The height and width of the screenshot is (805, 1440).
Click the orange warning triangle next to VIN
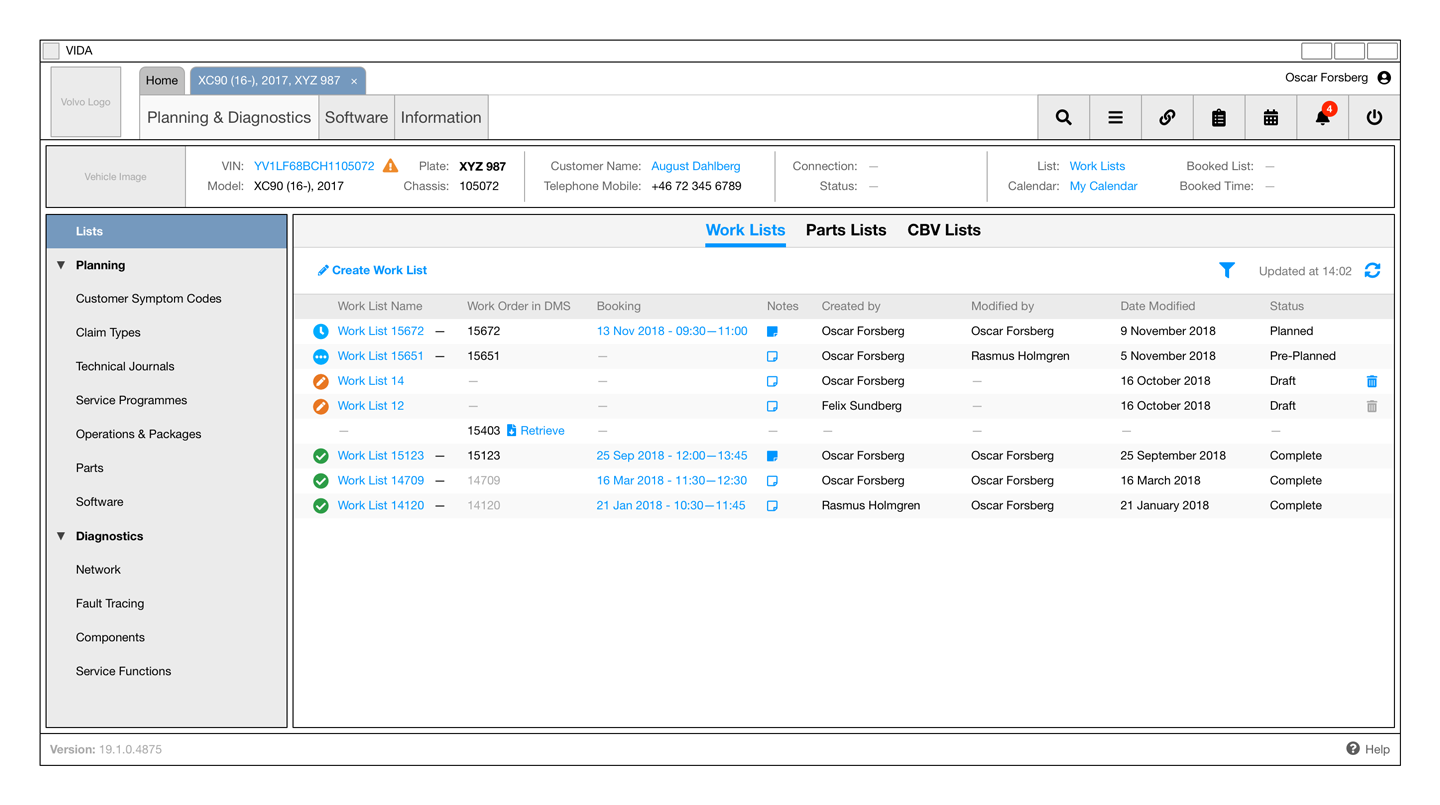[x=390, y=166]
